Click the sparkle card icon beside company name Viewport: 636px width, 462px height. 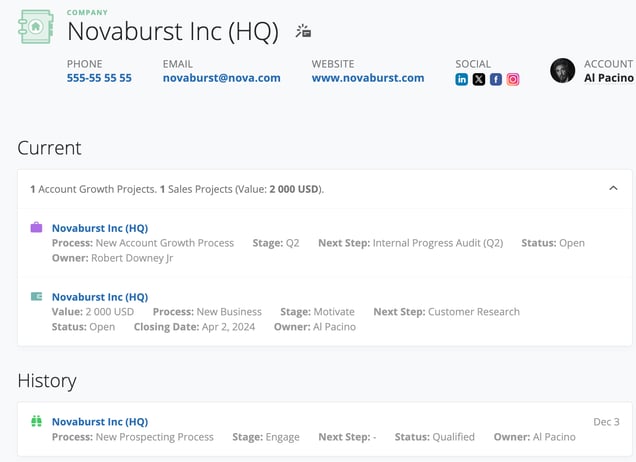click(x=303, y=31)
